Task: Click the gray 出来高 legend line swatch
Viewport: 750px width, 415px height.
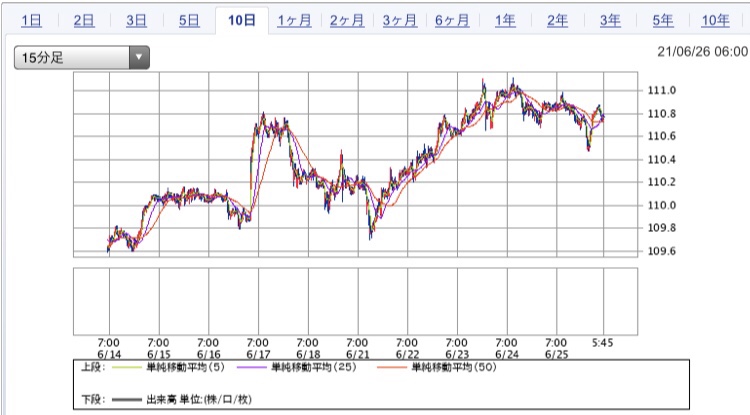Action: point(127,400)
